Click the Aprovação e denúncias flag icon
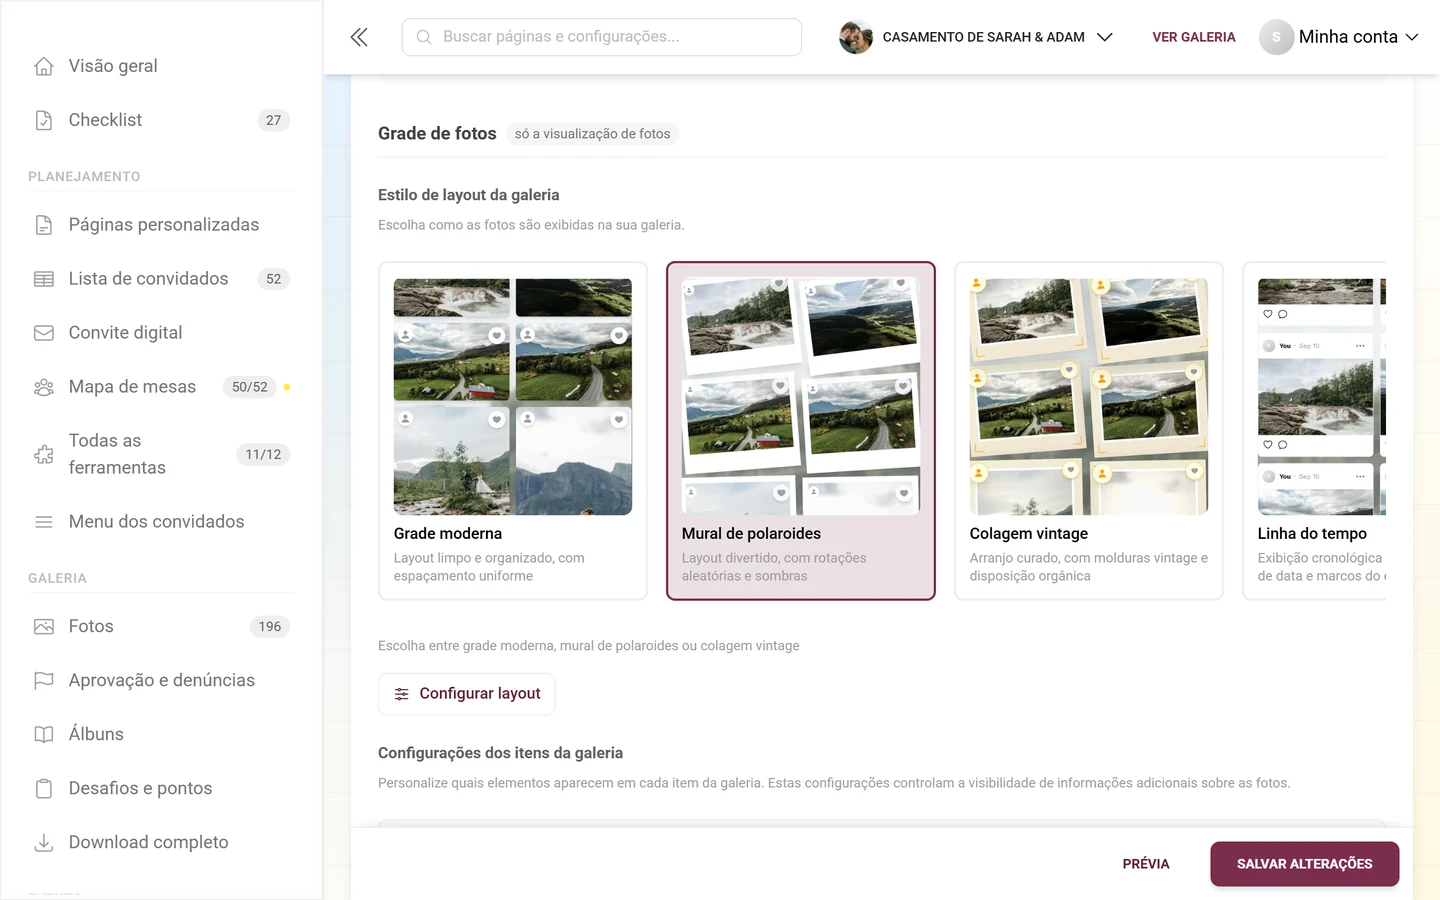The height and width of the screenshot is (900, 1440). pos(44,681)
